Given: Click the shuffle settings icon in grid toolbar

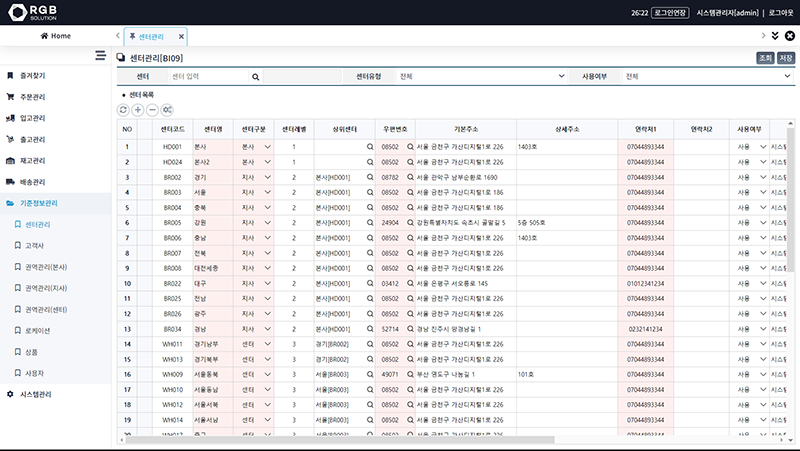Looking at the screenshot, I should coord(167,110).
